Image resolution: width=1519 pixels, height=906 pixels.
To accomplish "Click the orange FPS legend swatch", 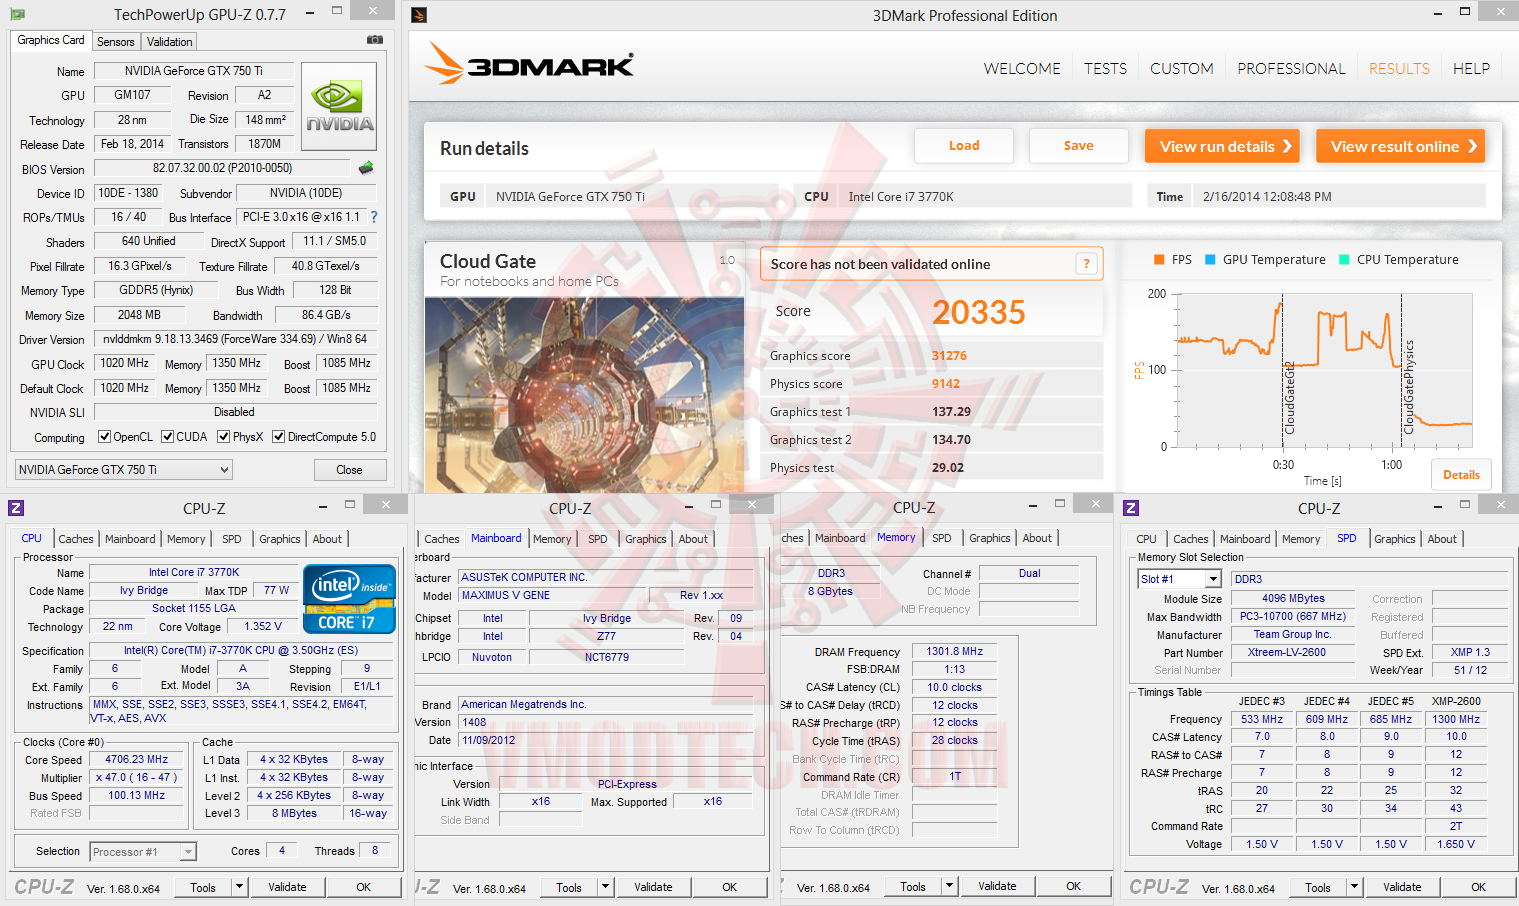I will (1159, 260).
